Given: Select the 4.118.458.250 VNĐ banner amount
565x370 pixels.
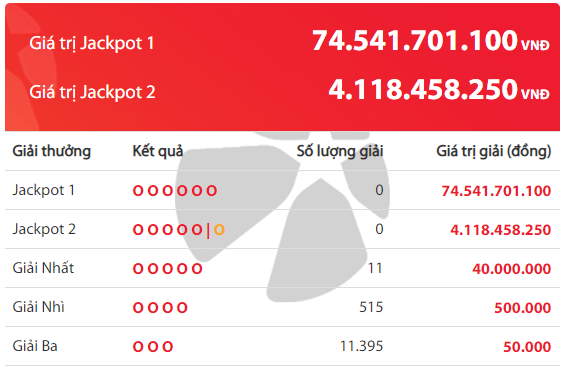Looking at the screenshot, I should (439, 89).
